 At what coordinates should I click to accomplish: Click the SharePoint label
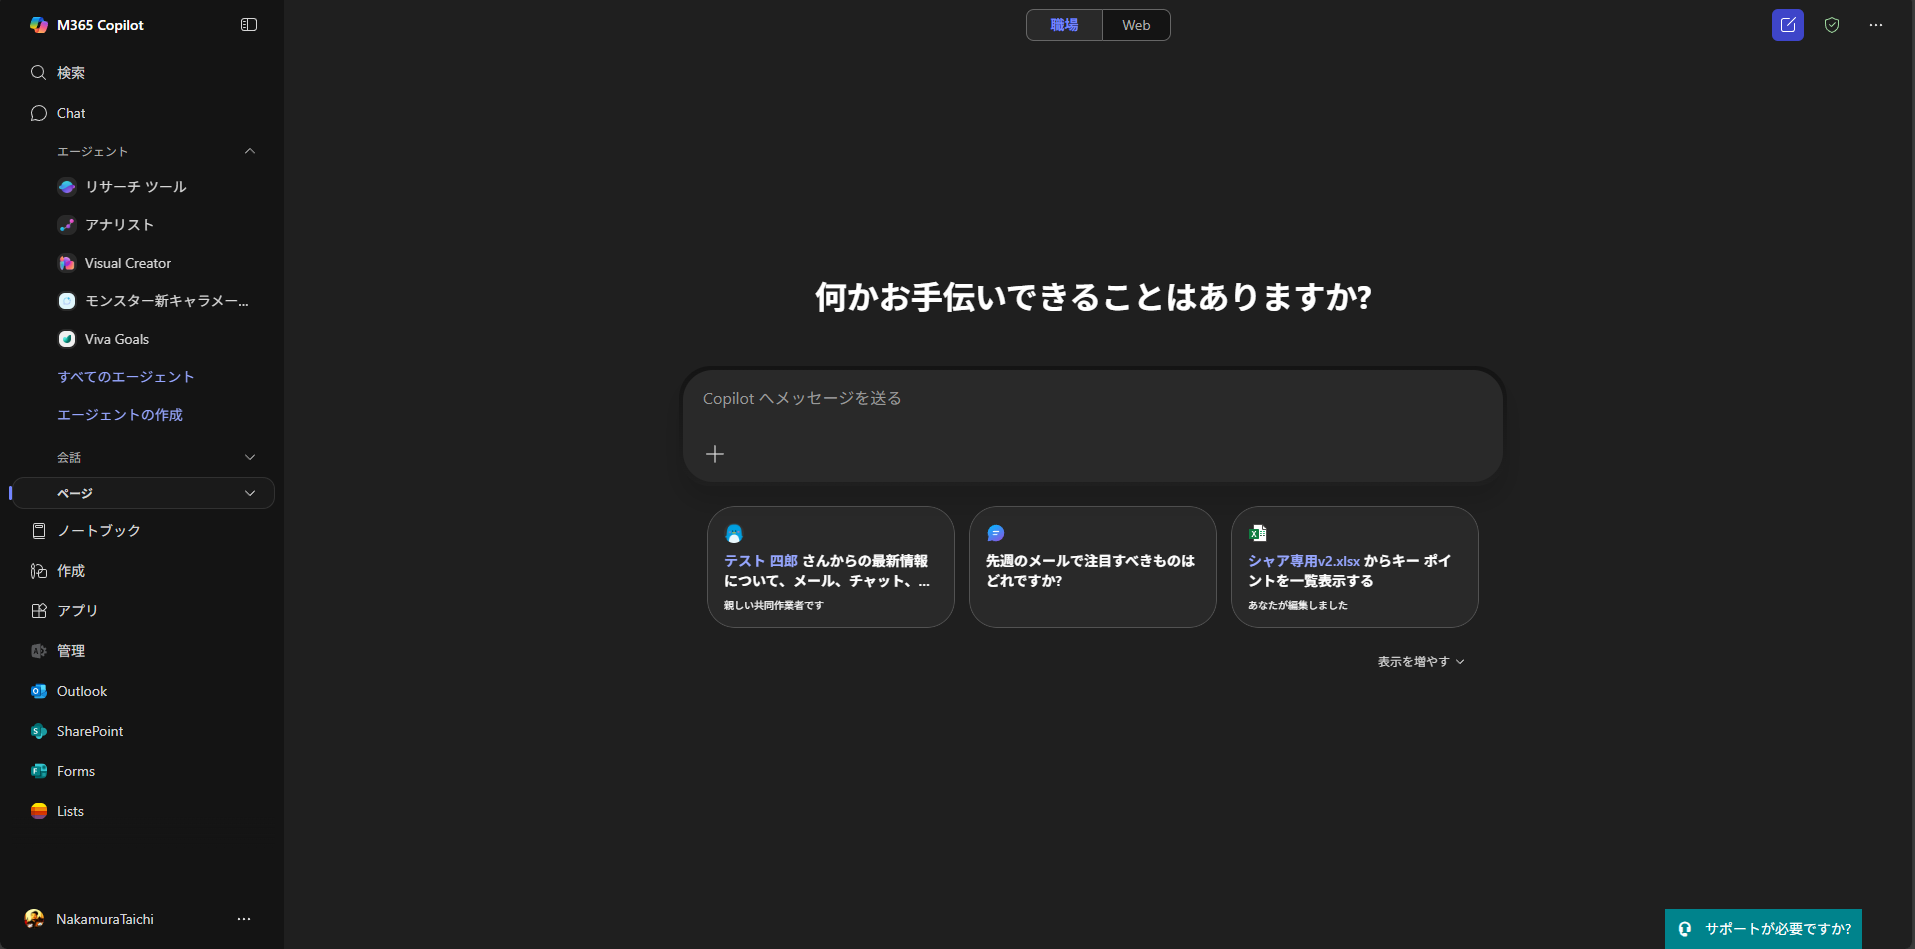click(90, 731)
